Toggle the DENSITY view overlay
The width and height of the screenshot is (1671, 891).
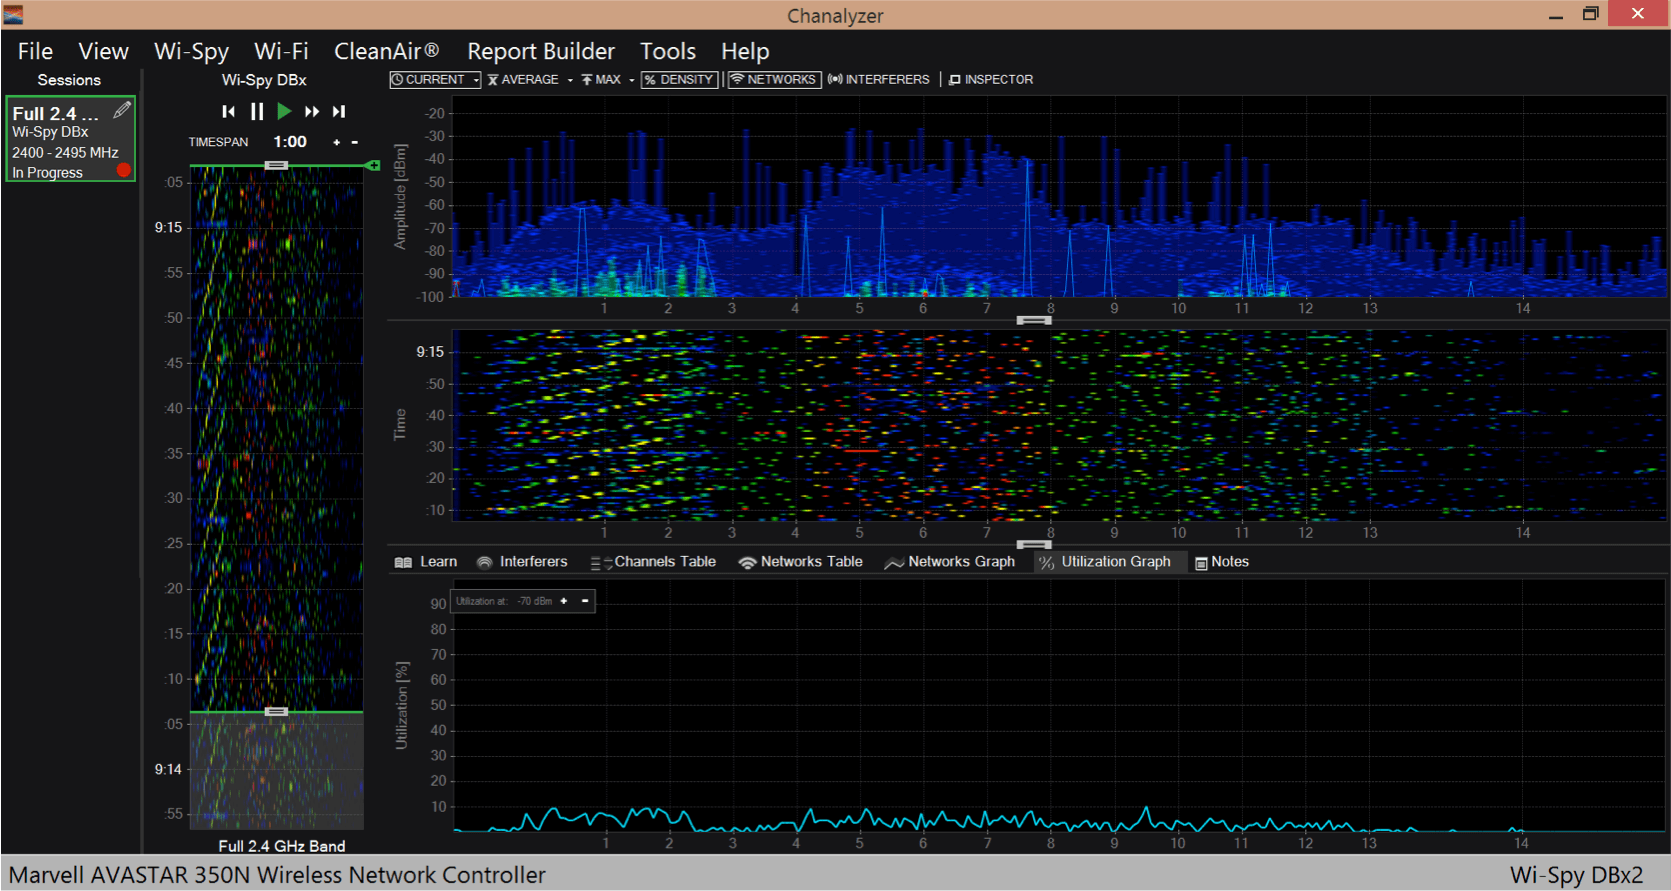tap(679, 79)
